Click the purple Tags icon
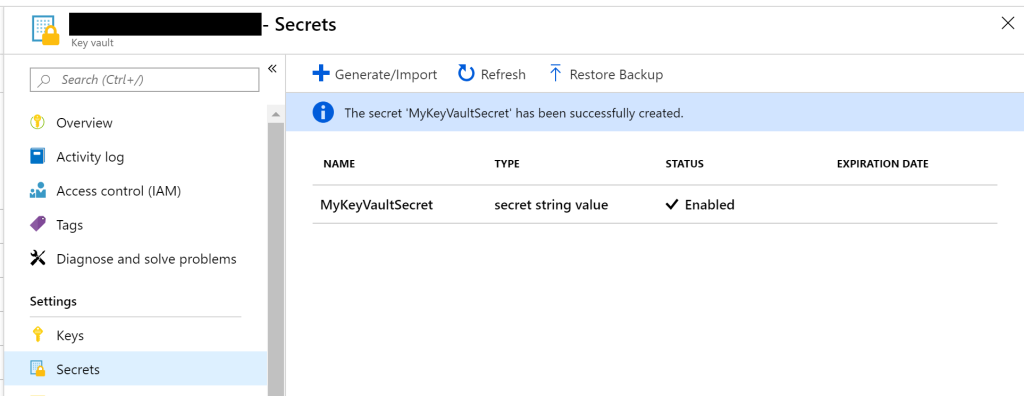This screenshot has width=1024, height=396. pos(38,224)
